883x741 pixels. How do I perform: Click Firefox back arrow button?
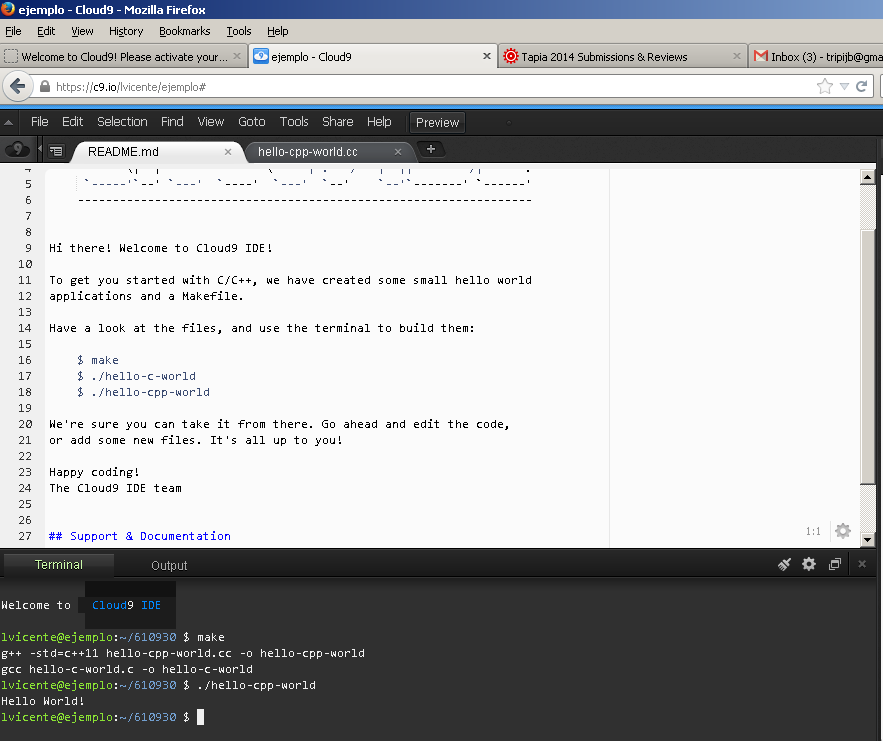tap(17, 87)
